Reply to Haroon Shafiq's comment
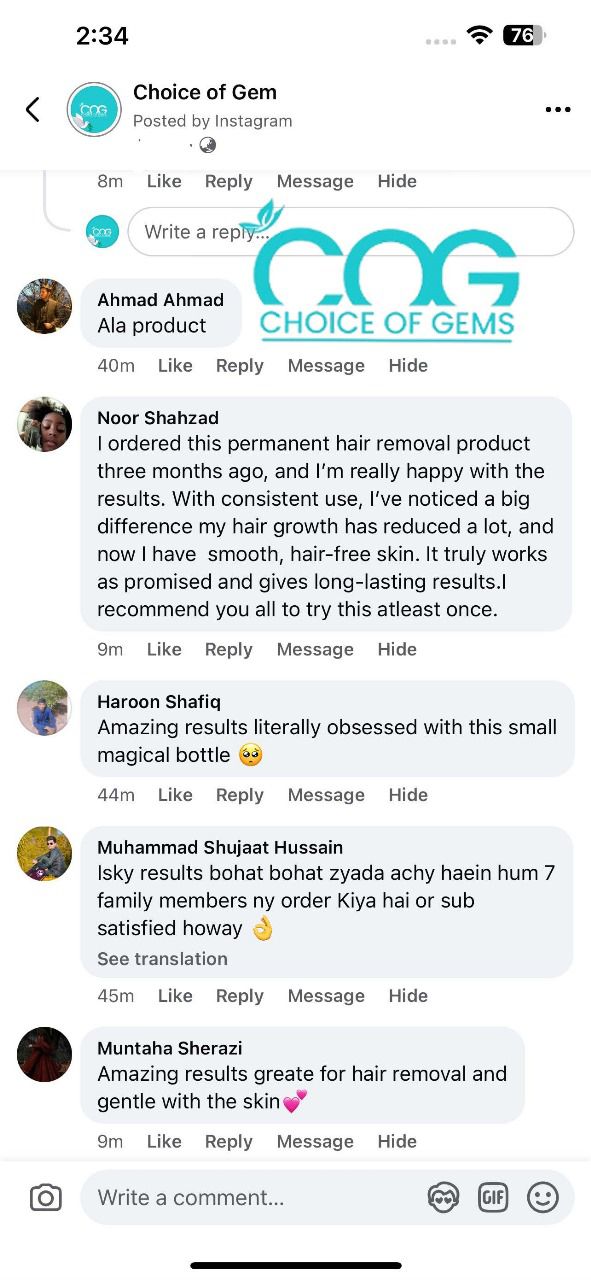The height and width of the screenshot is (1280, 591). pos(239,794)
